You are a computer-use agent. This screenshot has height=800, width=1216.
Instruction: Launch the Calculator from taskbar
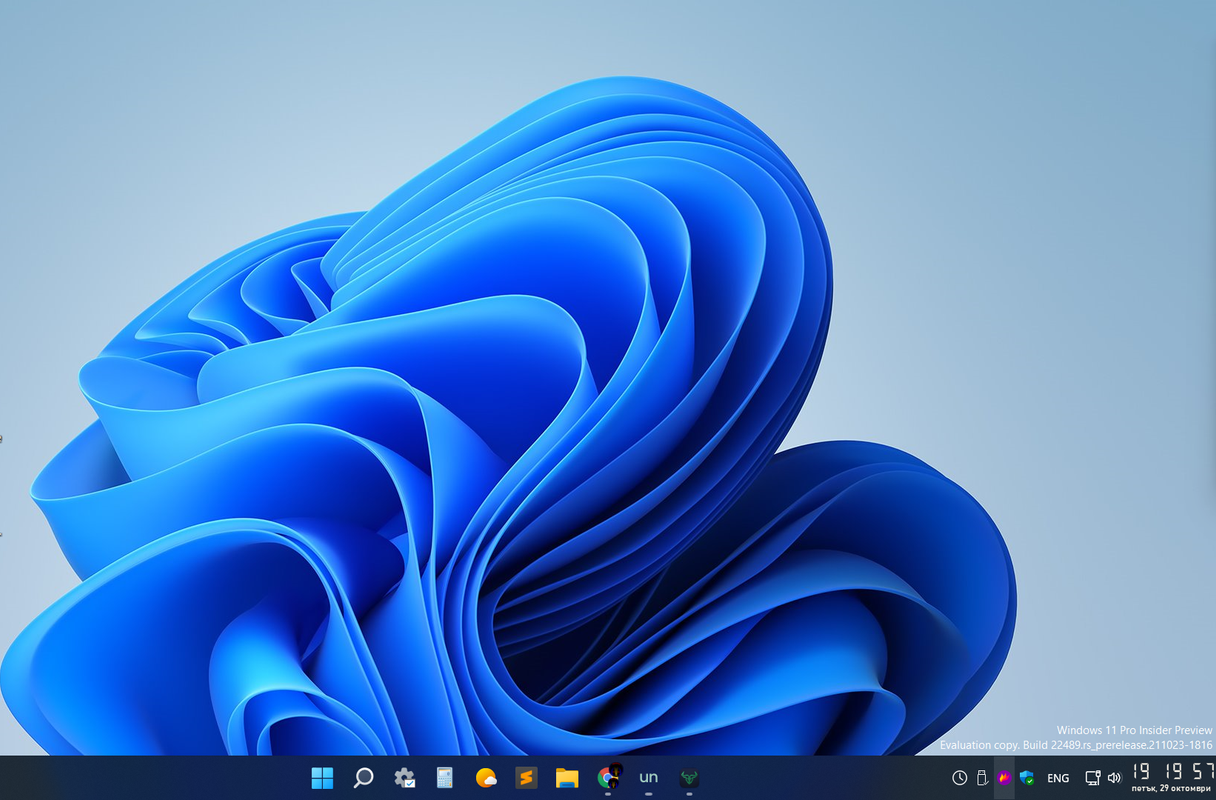[445, 777]
